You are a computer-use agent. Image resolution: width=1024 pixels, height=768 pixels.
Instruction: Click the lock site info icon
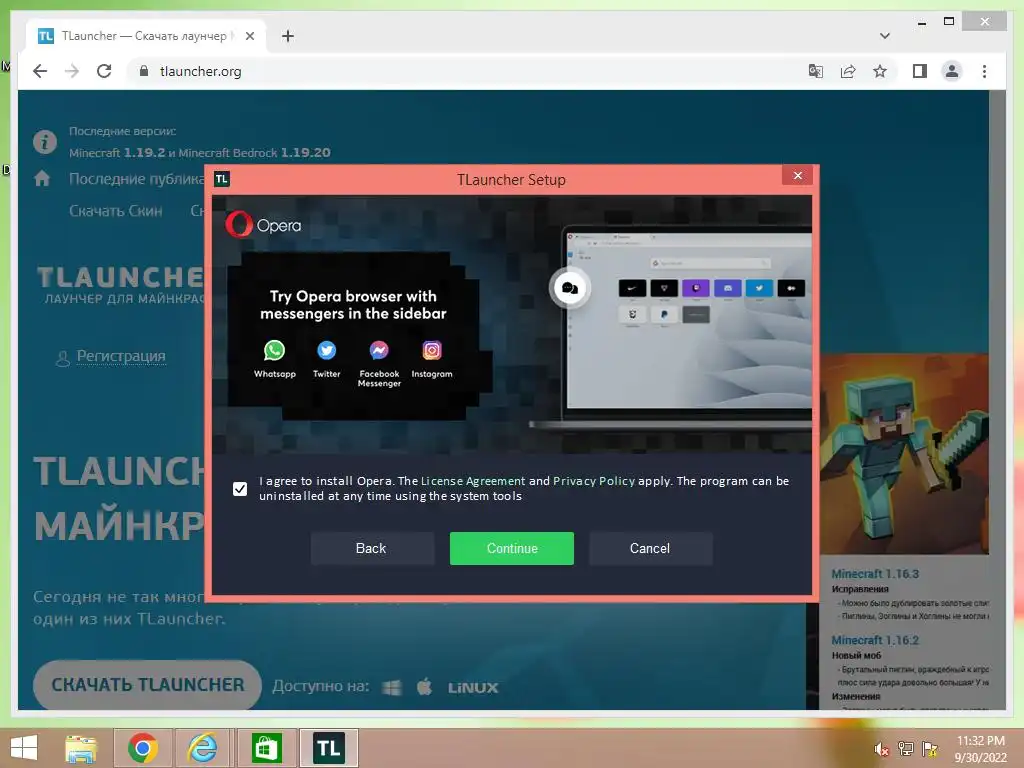tap(144, 71)
